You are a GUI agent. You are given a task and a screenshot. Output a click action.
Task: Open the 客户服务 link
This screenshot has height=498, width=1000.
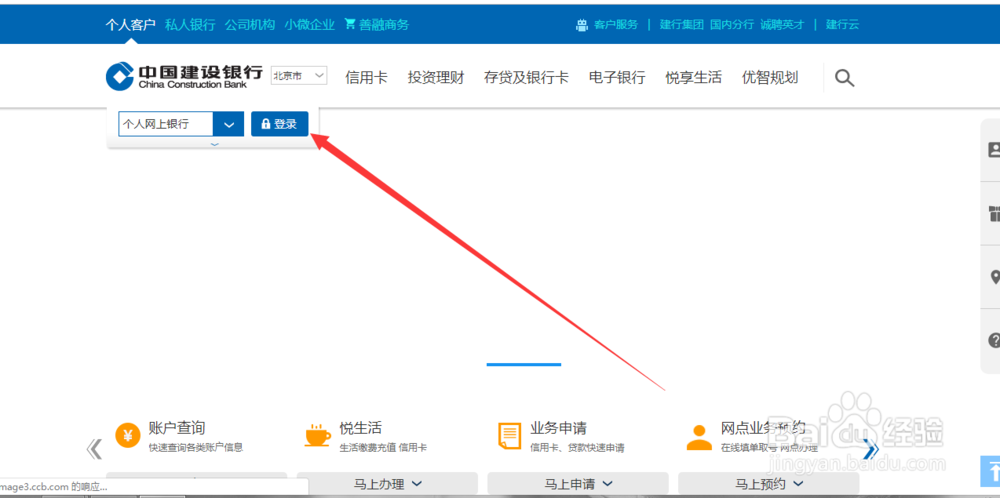click(616, 25)
